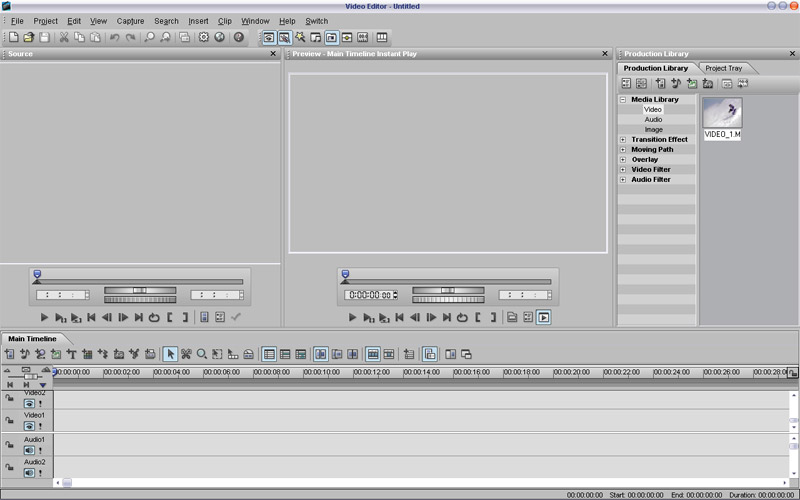Select the Zoom magnifier tool in timeline toolbar

[x=202, y=354]
